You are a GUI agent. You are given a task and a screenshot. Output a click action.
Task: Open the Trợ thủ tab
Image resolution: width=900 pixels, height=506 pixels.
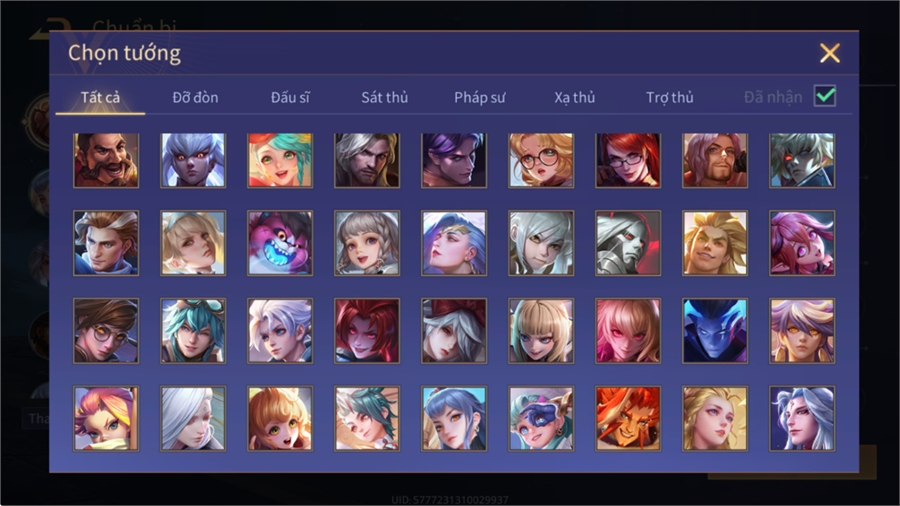point(670,98)
